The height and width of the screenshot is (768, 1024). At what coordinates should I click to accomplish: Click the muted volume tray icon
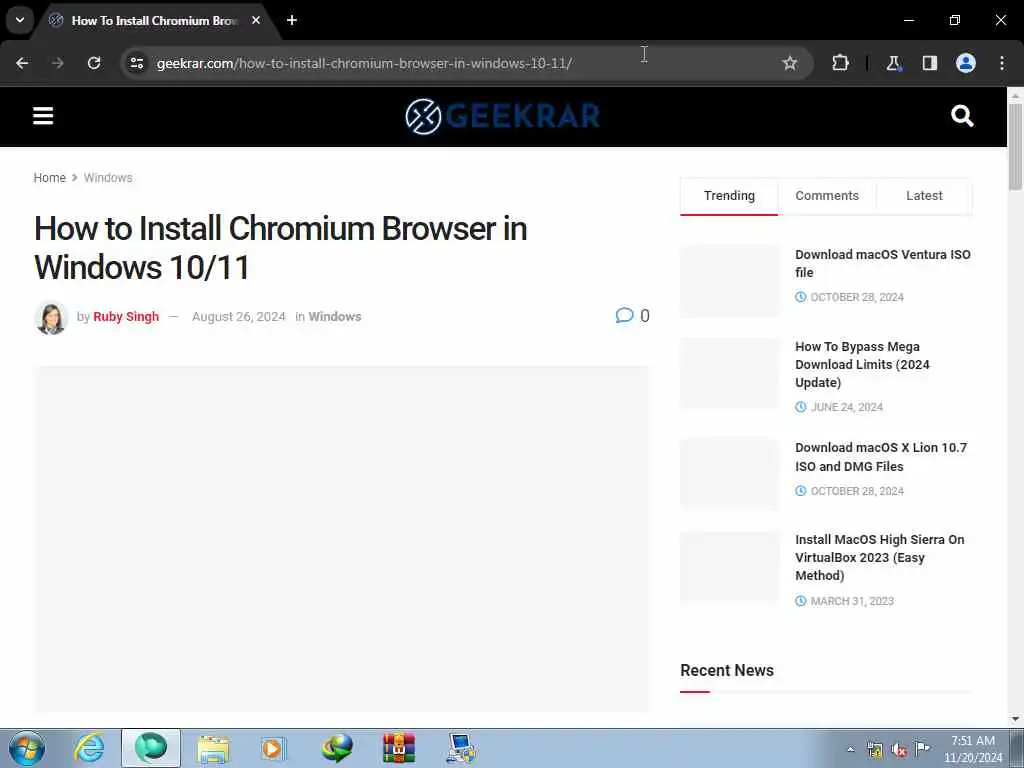pos(899,750)
